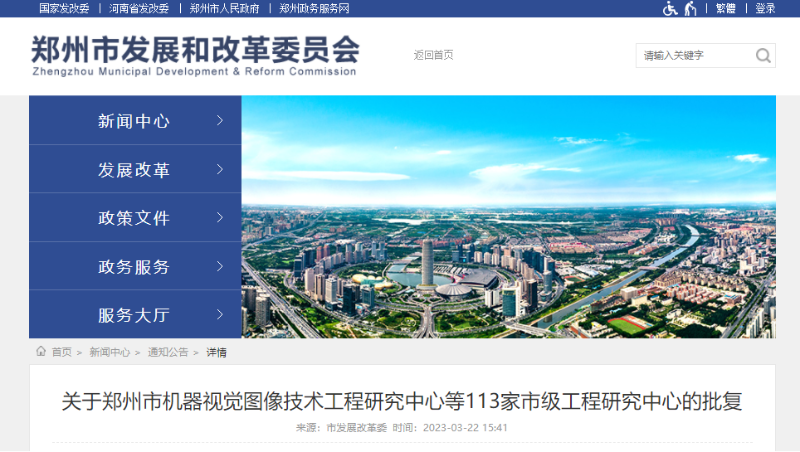Expand the 政策文件 menu arrow
800x452 pixels.
tap(220, 217)
